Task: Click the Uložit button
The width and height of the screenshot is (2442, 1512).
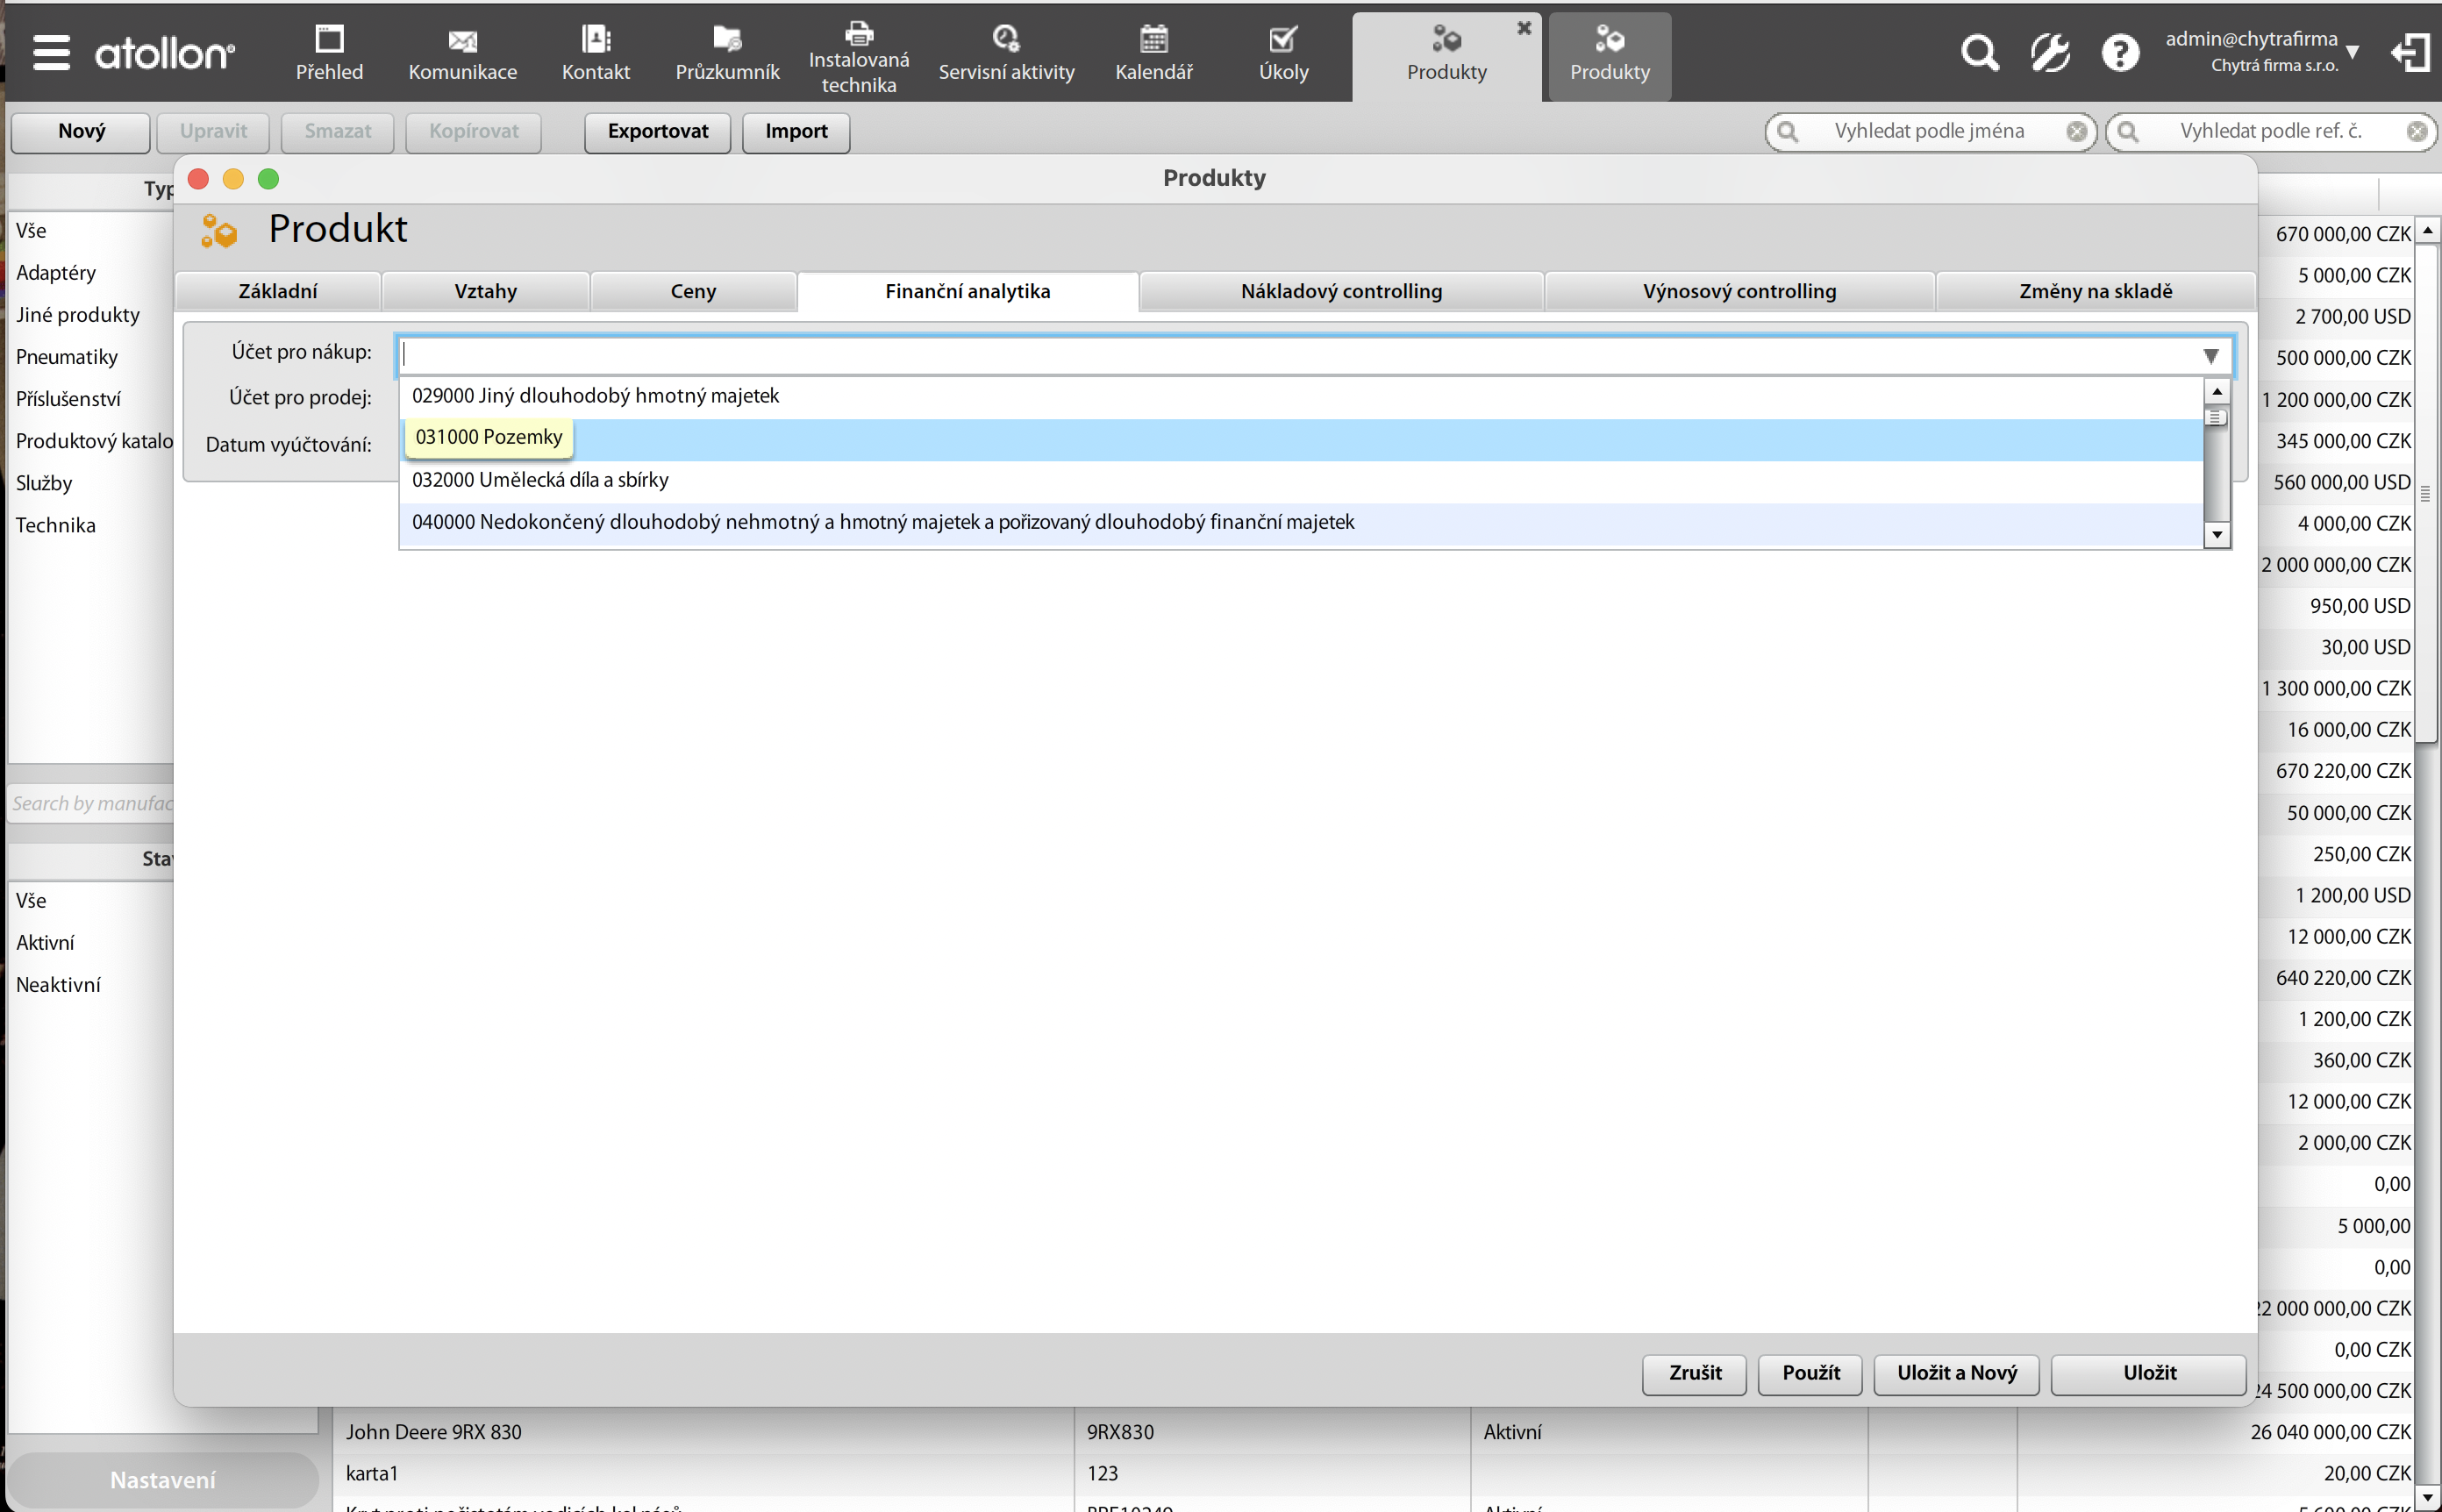Action: click(2149, 1373)
